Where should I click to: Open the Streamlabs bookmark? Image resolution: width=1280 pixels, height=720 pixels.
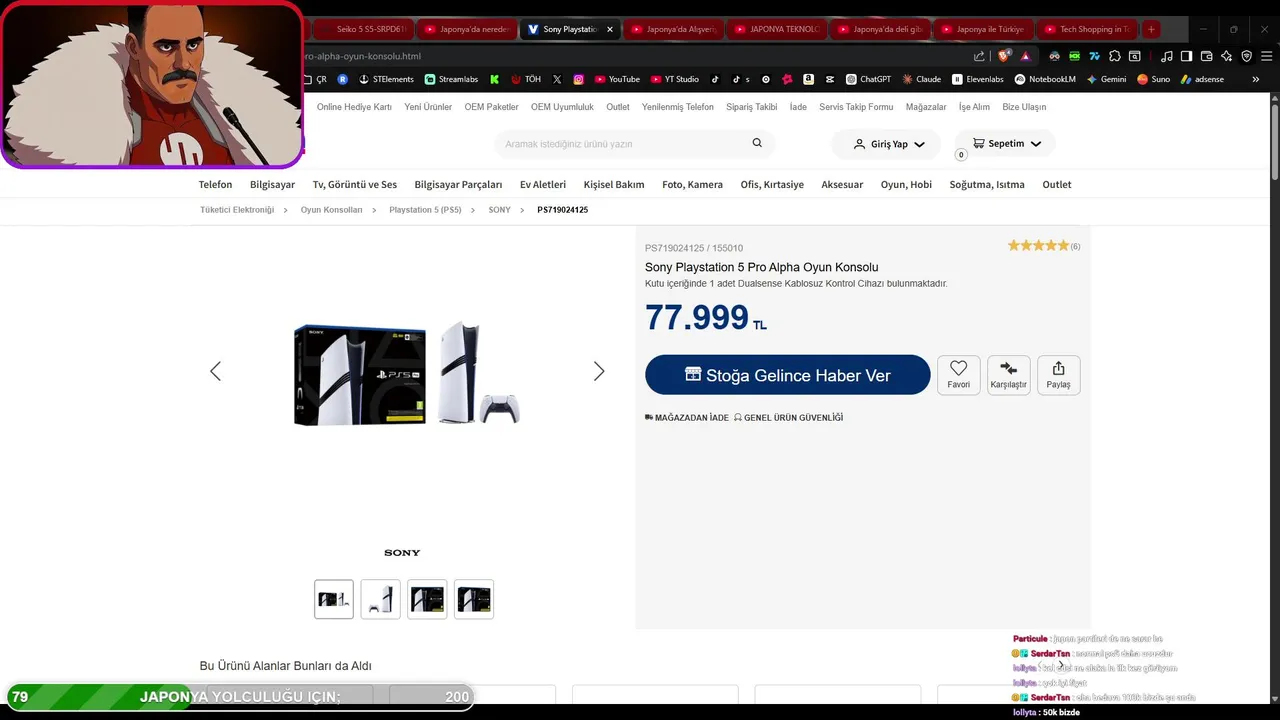pyautogui.click(x=451, y=79)
